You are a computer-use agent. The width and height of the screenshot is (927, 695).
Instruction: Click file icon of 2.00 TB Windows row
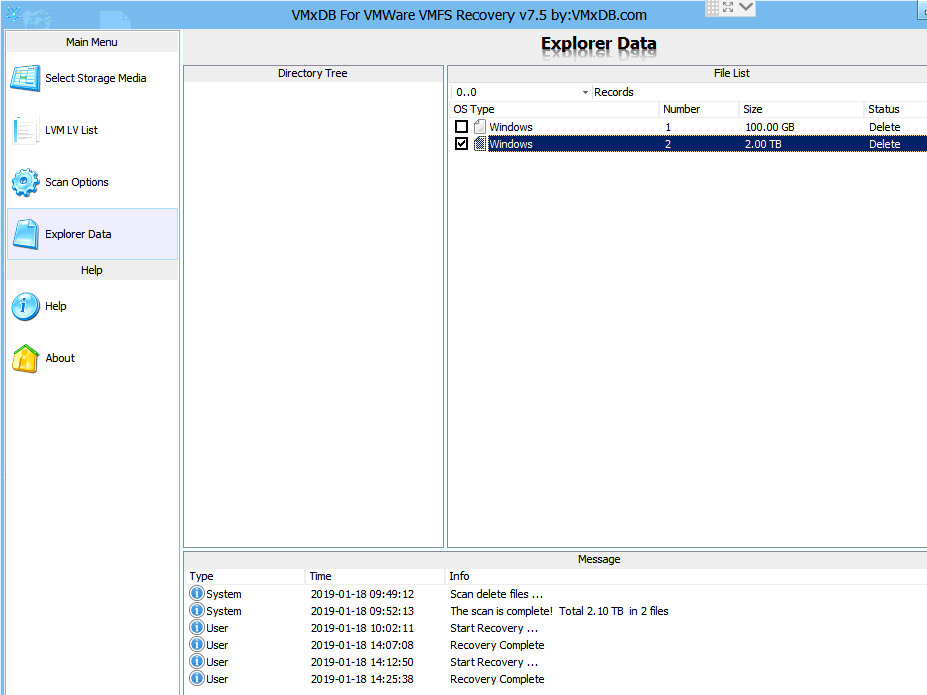click(479, 144)
